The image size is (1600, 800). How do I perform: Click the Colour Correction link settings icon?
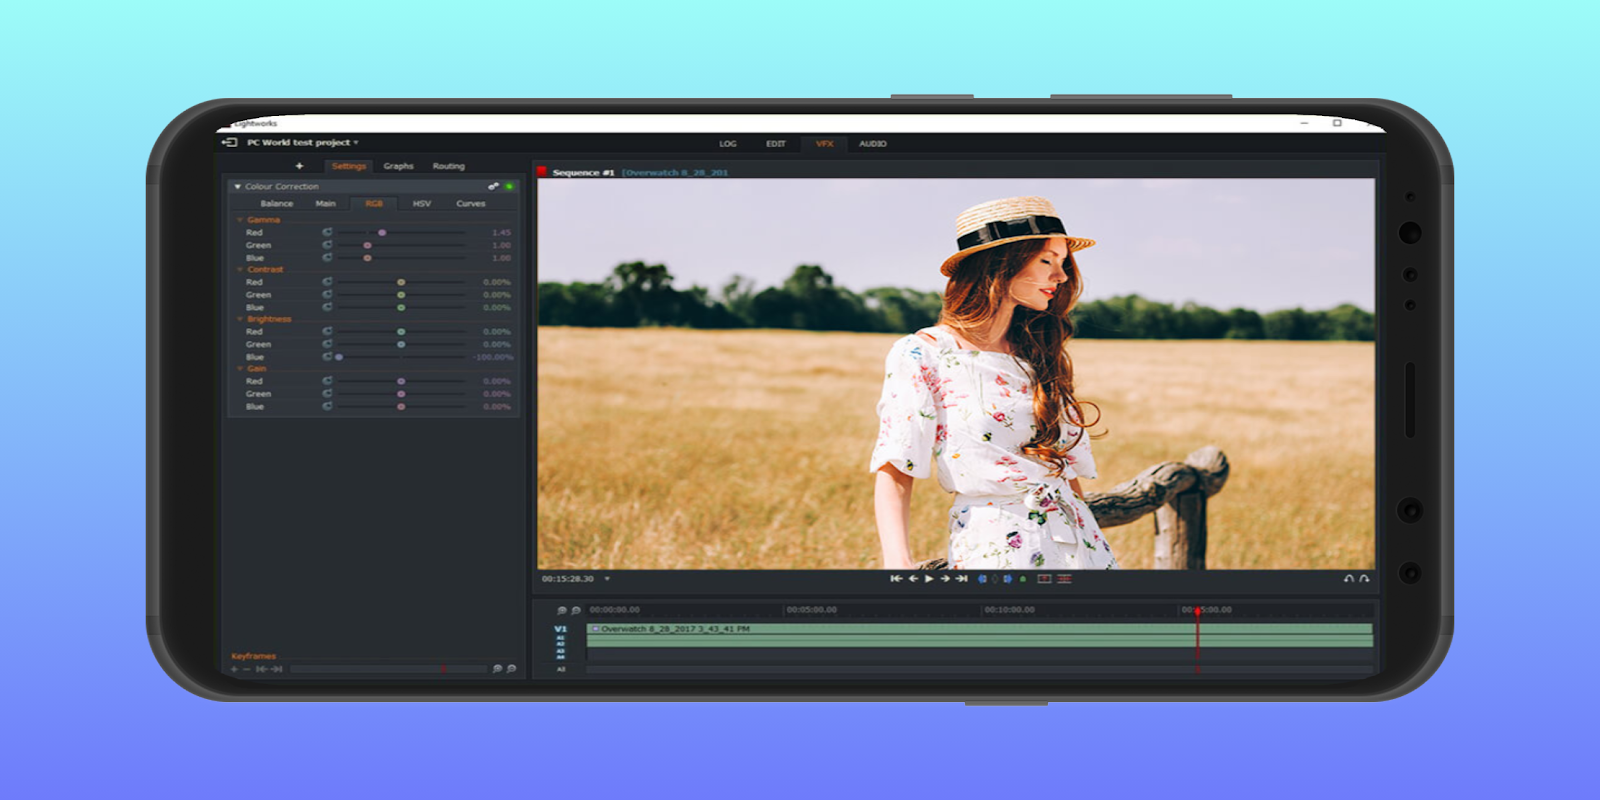point(493,187)
